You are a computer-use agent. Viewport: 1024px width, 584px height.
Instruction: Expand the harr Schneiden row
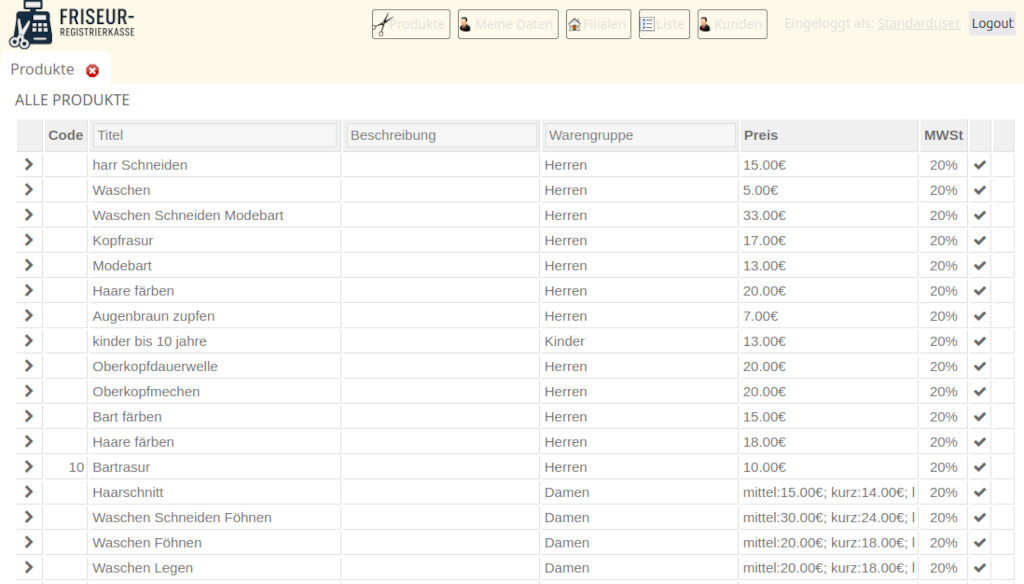pos(29,164)
